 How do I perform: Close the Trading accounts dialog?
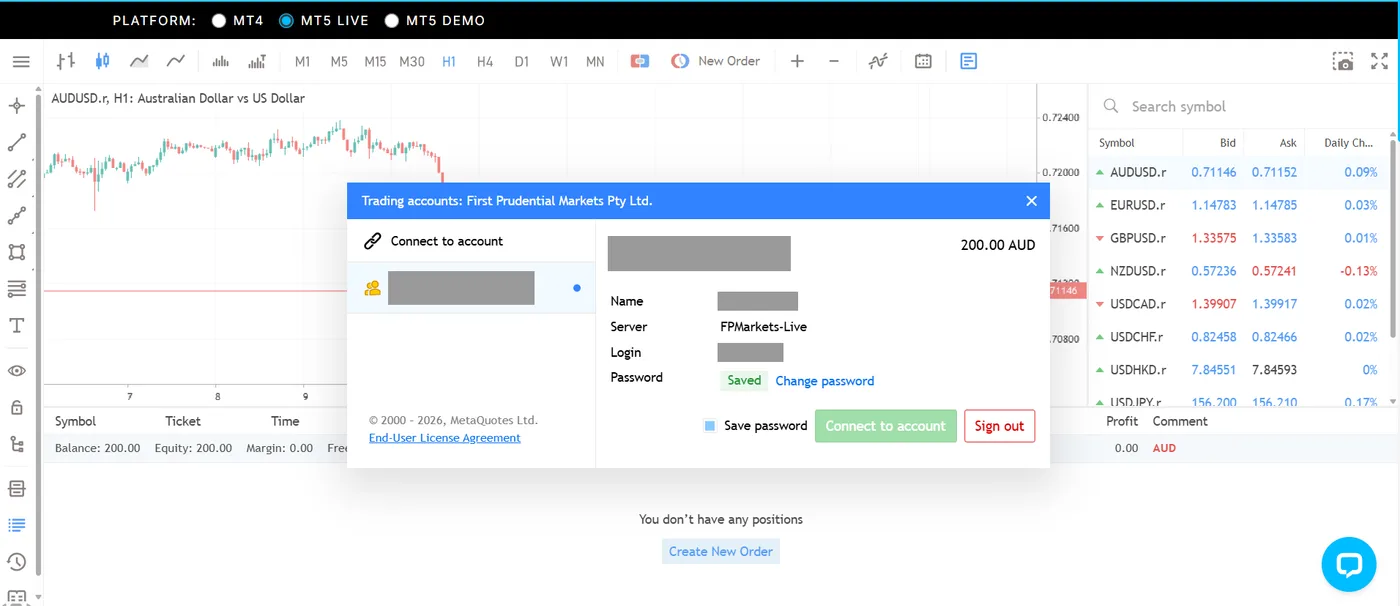1031,201
